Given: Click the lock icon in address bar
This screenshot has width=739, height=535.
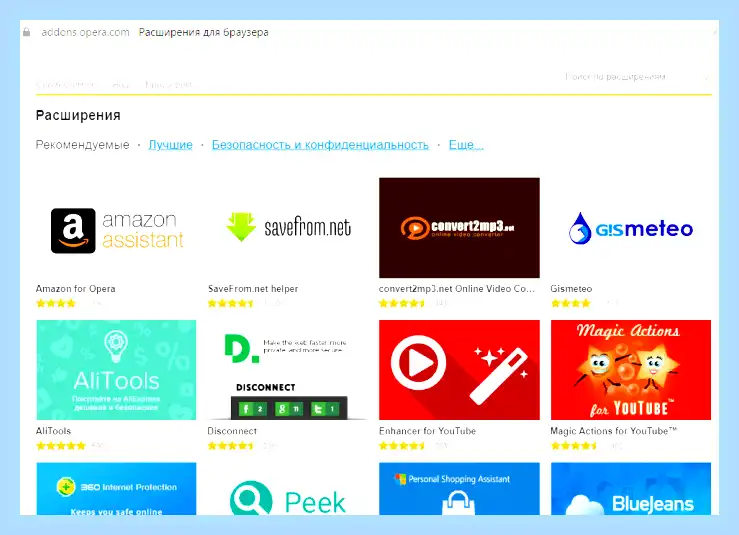Looking at the screenshot, I should [27, 32].
